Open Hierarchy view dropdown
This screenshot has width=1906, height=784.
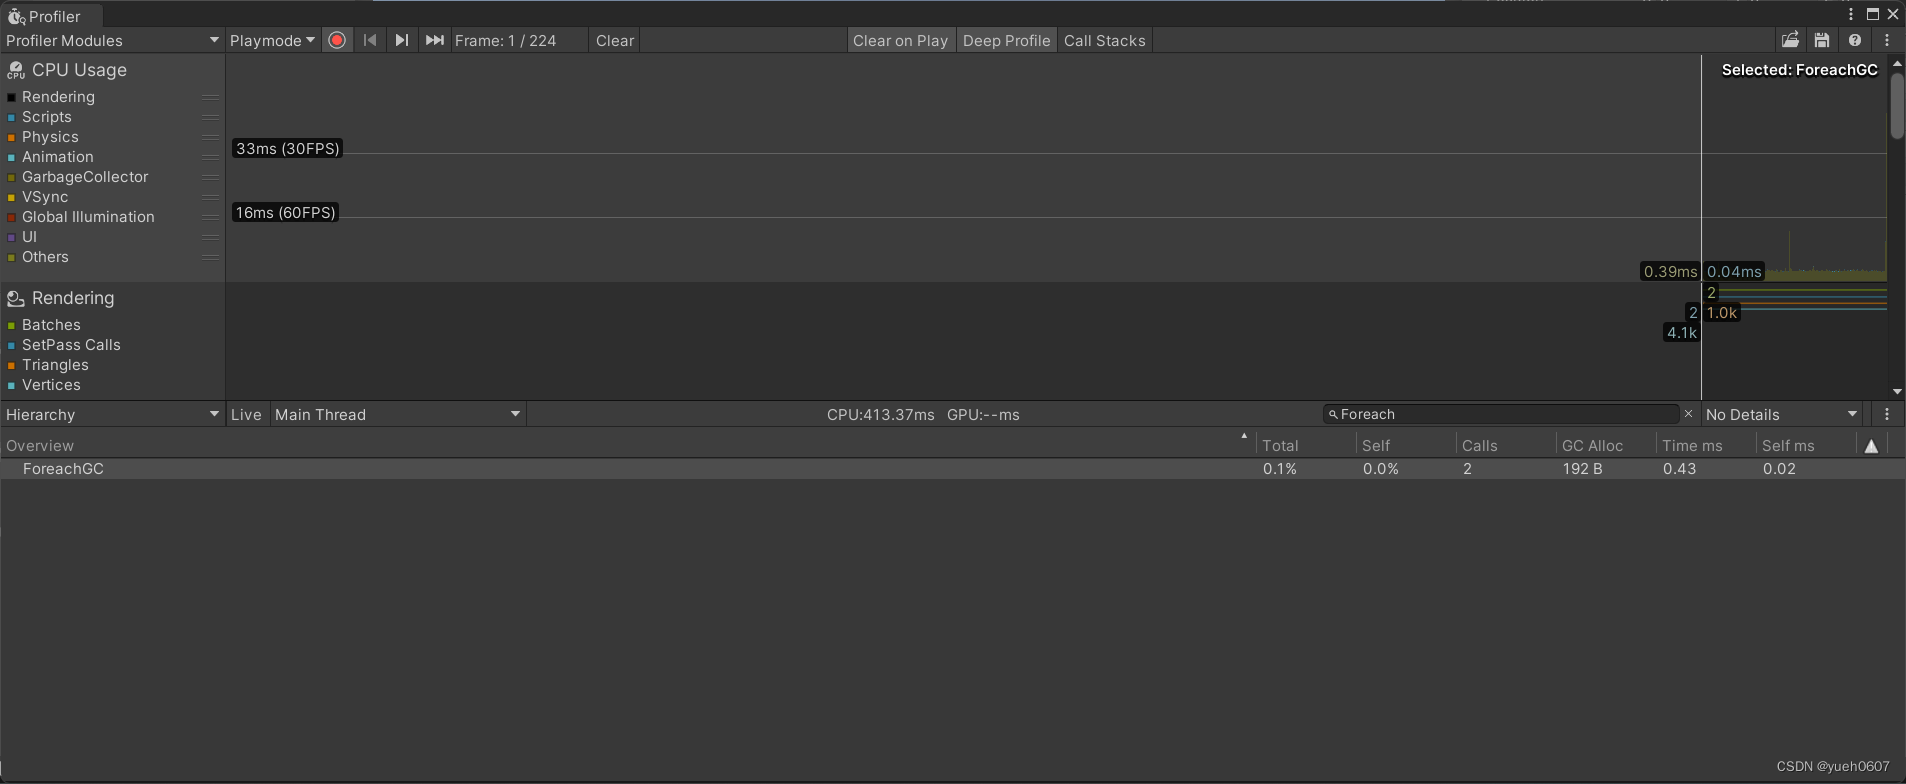click(112, 414)
